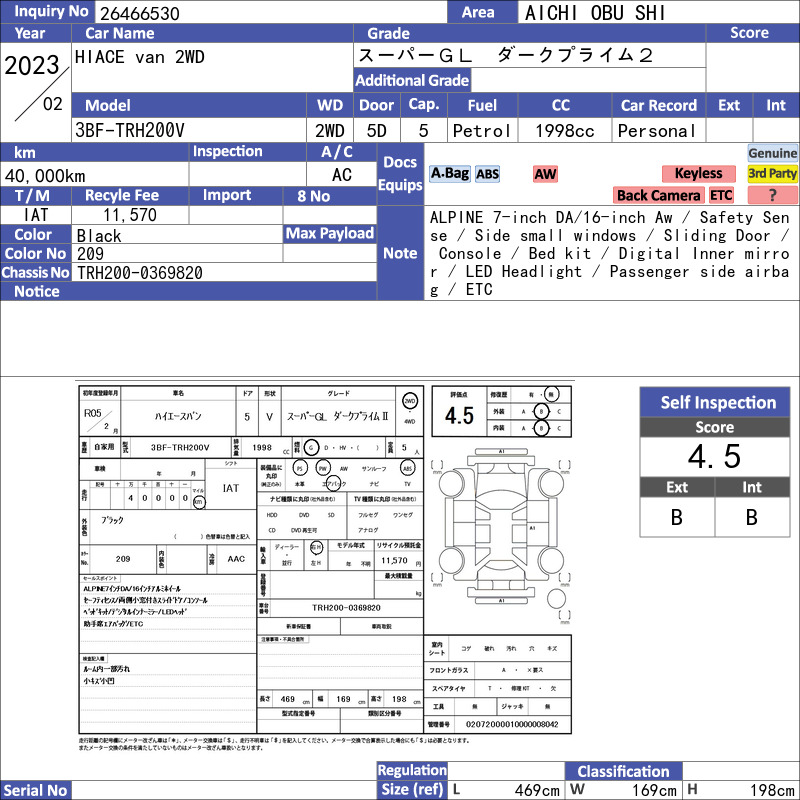The image size is (800, 800).
Task: Click the Back Camera badge
Action: [x=658, y=195]
